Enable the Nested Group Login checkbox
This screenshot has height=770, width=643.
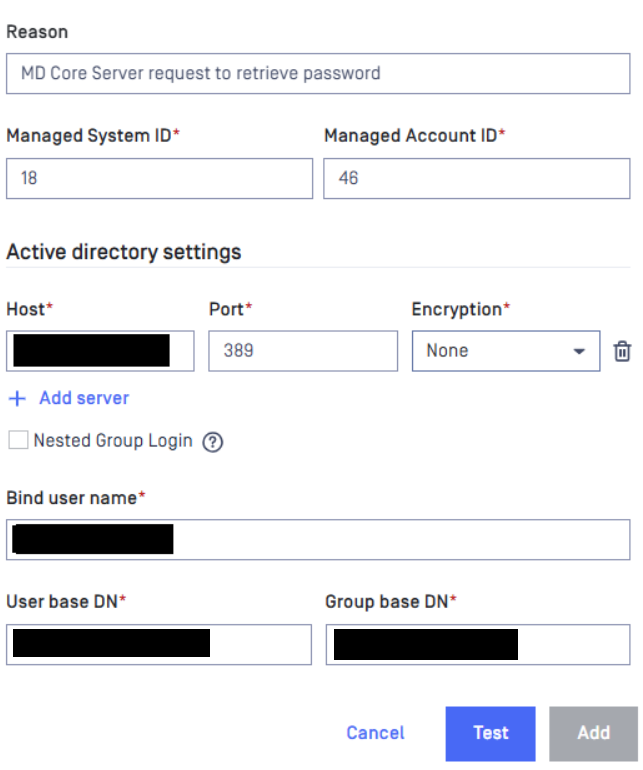pyautogui.click(x=18, y=441)
